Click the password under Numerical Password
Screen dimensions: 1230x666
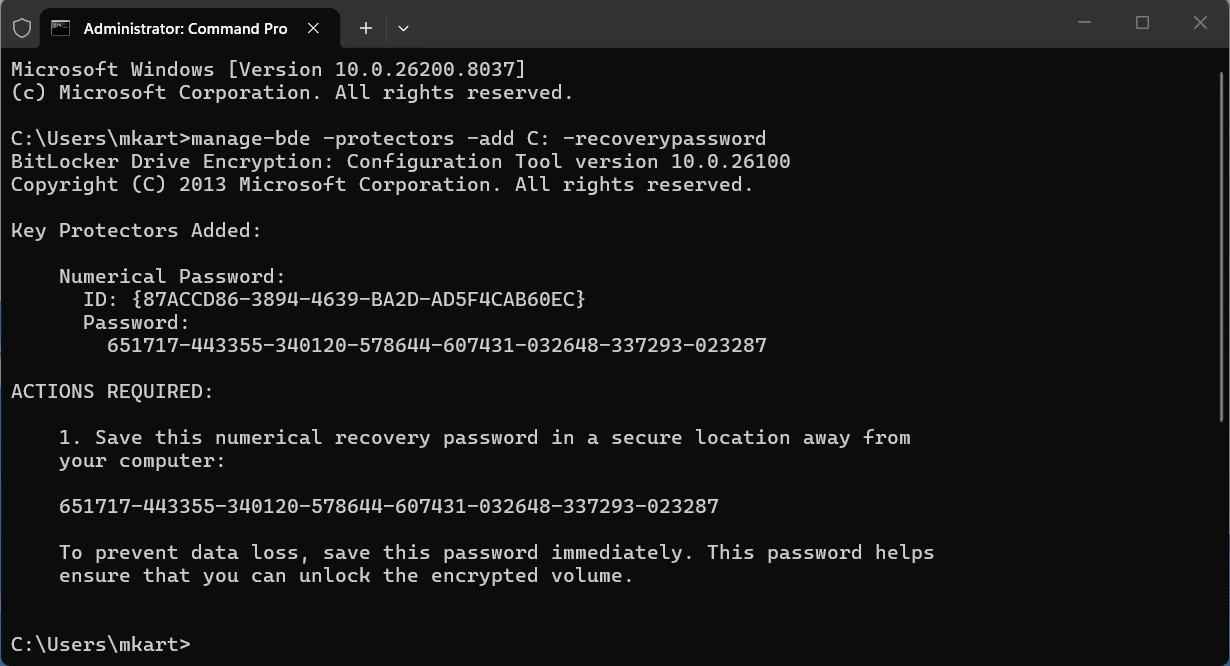(436, 346)
